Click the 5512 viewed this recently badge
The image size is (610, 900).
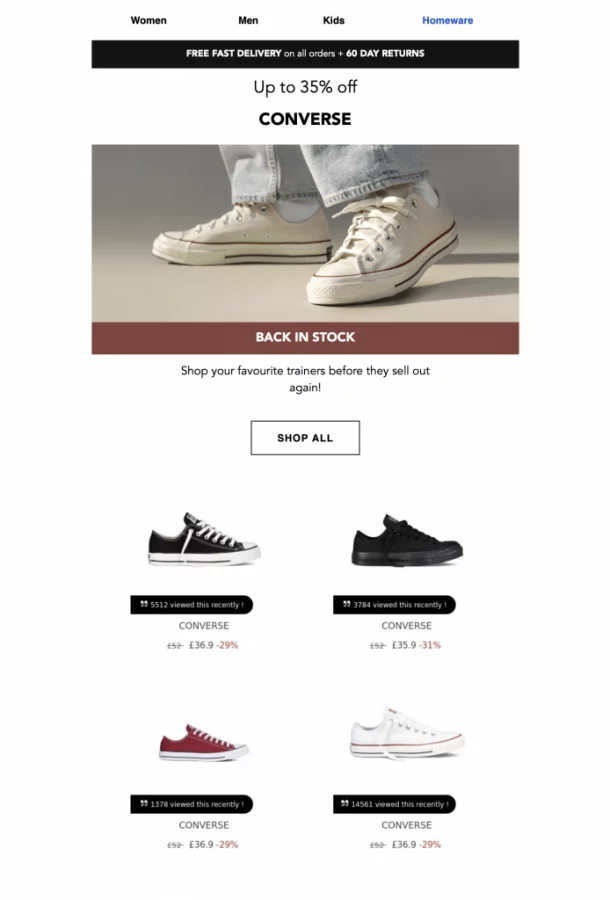pos(192,605)
